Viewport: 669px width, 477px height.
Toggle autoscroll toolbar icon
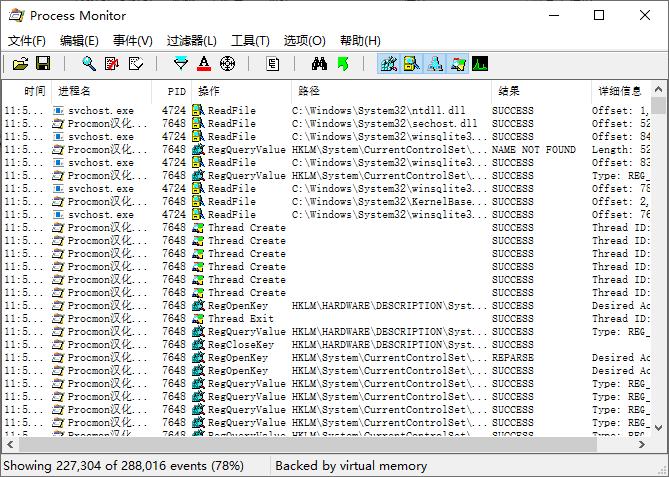tap(112, 64)
